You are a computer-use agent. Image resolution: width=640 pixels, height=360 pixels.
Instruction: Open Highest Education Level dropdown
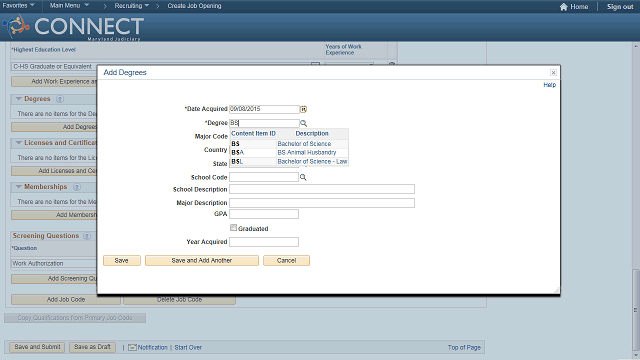[x=315, y=64]
